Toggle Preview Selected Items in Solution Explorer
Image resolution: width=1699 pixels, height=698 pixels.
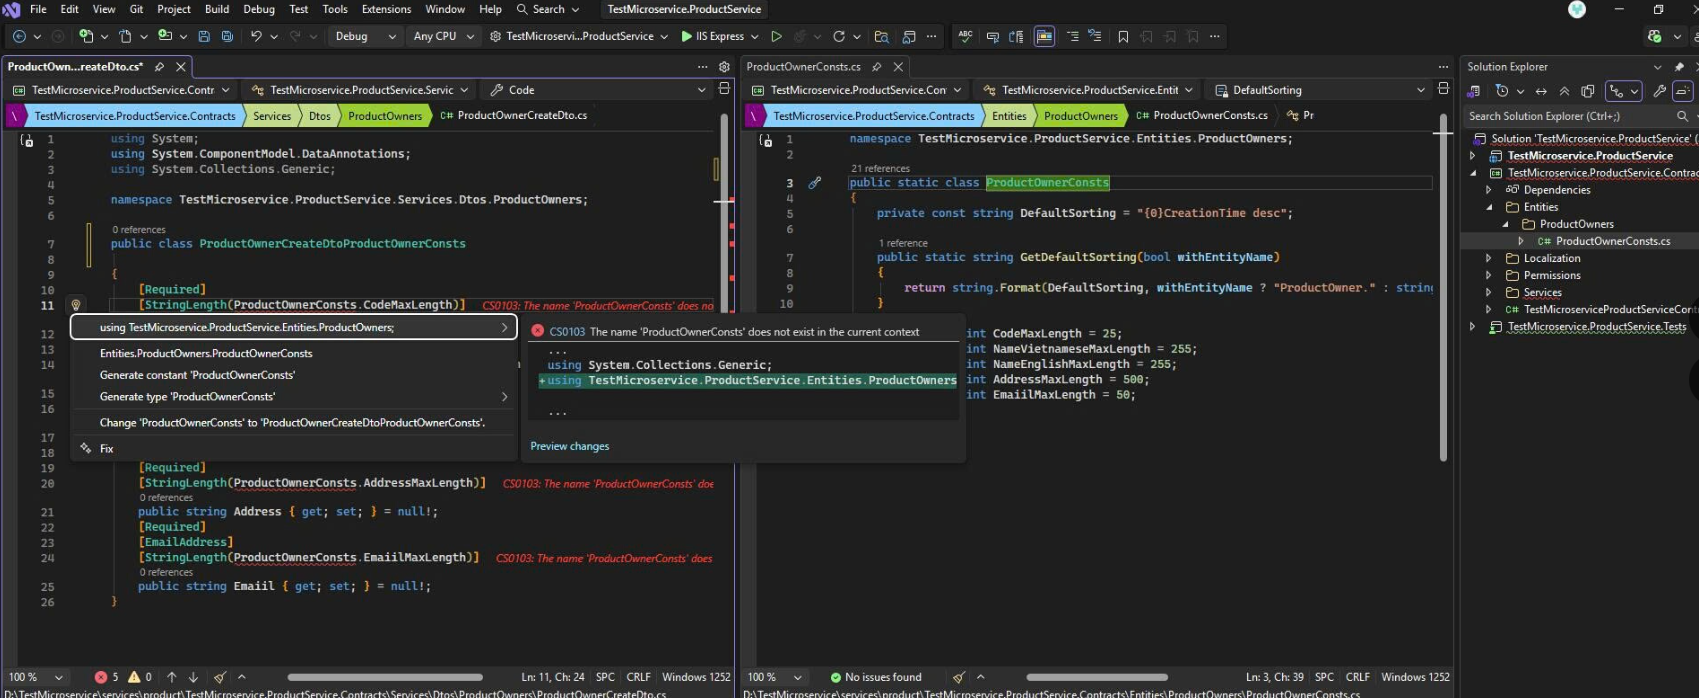tap(1683, 91)
